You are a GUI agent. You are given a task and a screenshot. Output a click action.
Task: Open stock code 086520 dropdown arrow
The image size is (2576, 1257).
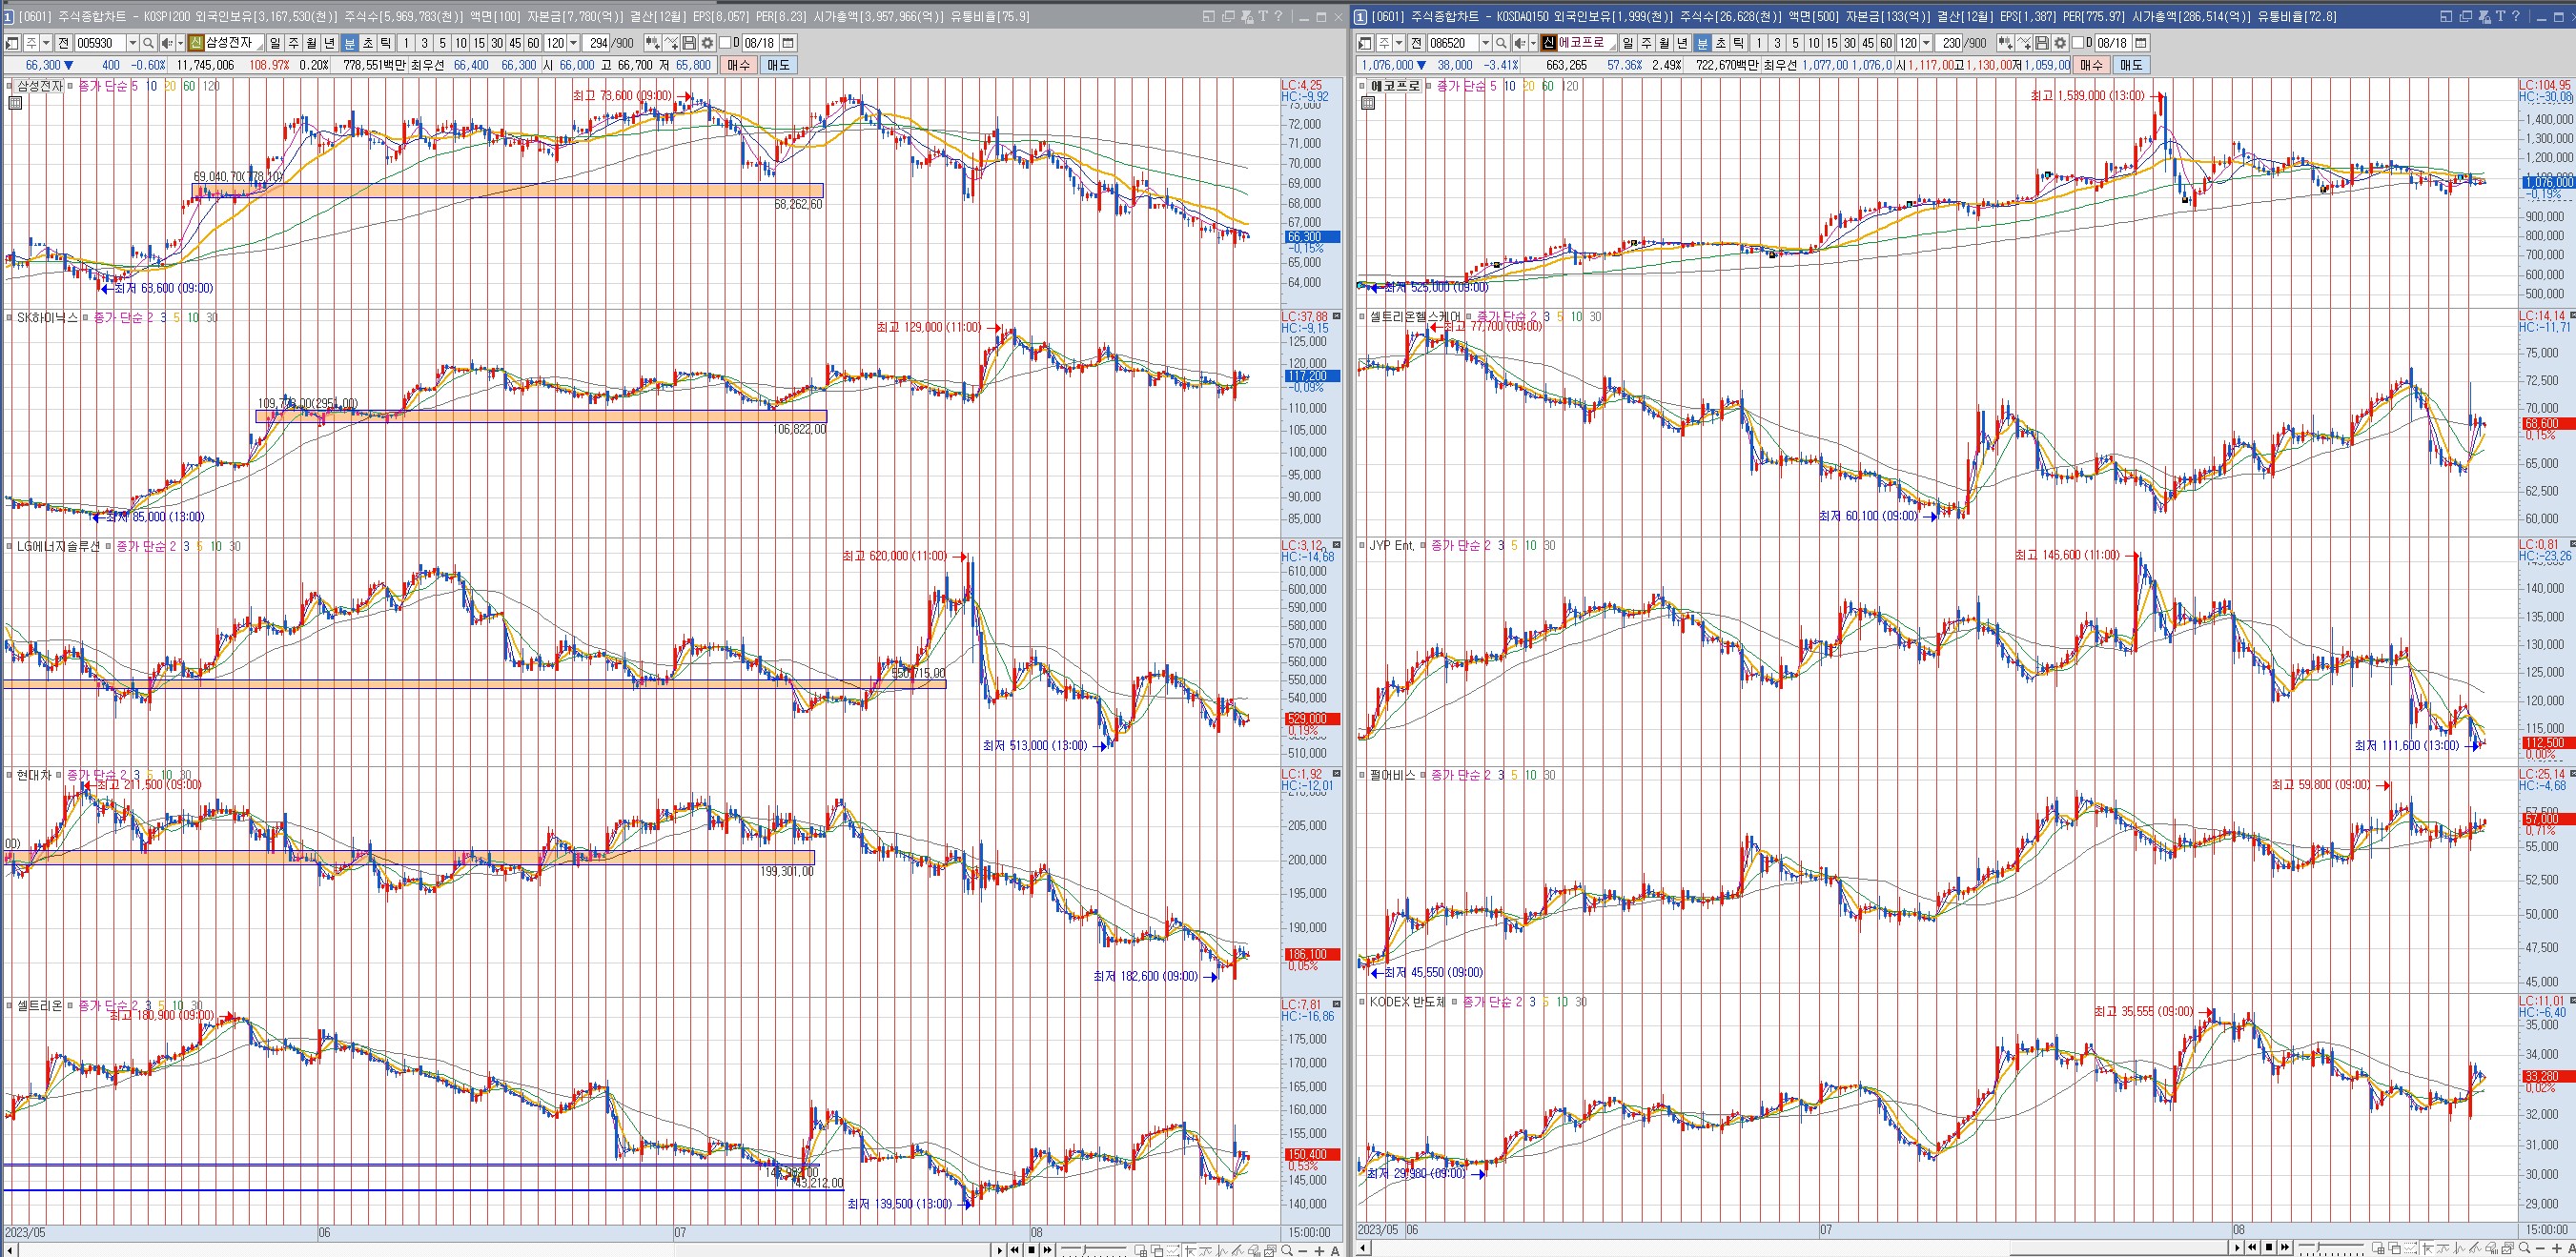pos(1485,43)
